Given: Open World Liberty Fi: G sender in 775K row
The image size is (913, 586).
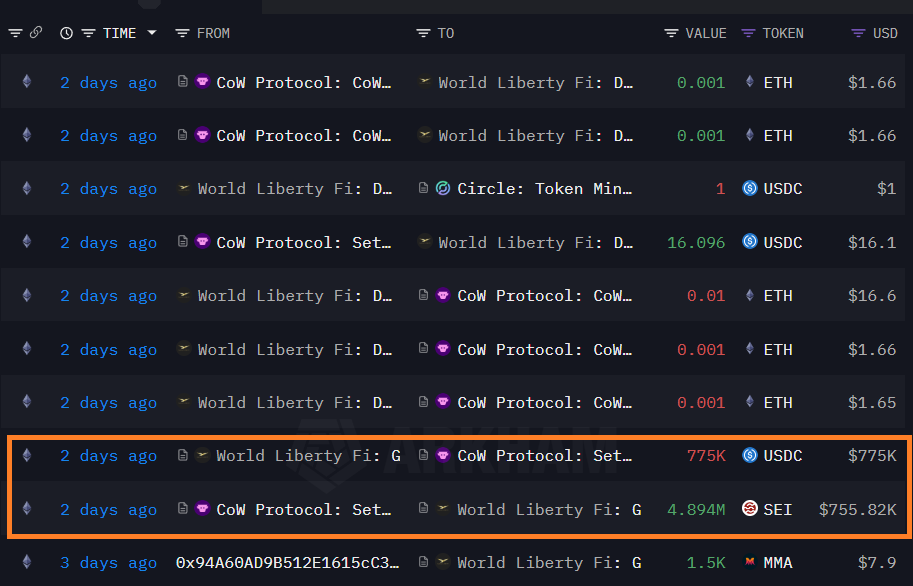Looking at the screenshot, I should pyautogui.click(x=306, y=456).
